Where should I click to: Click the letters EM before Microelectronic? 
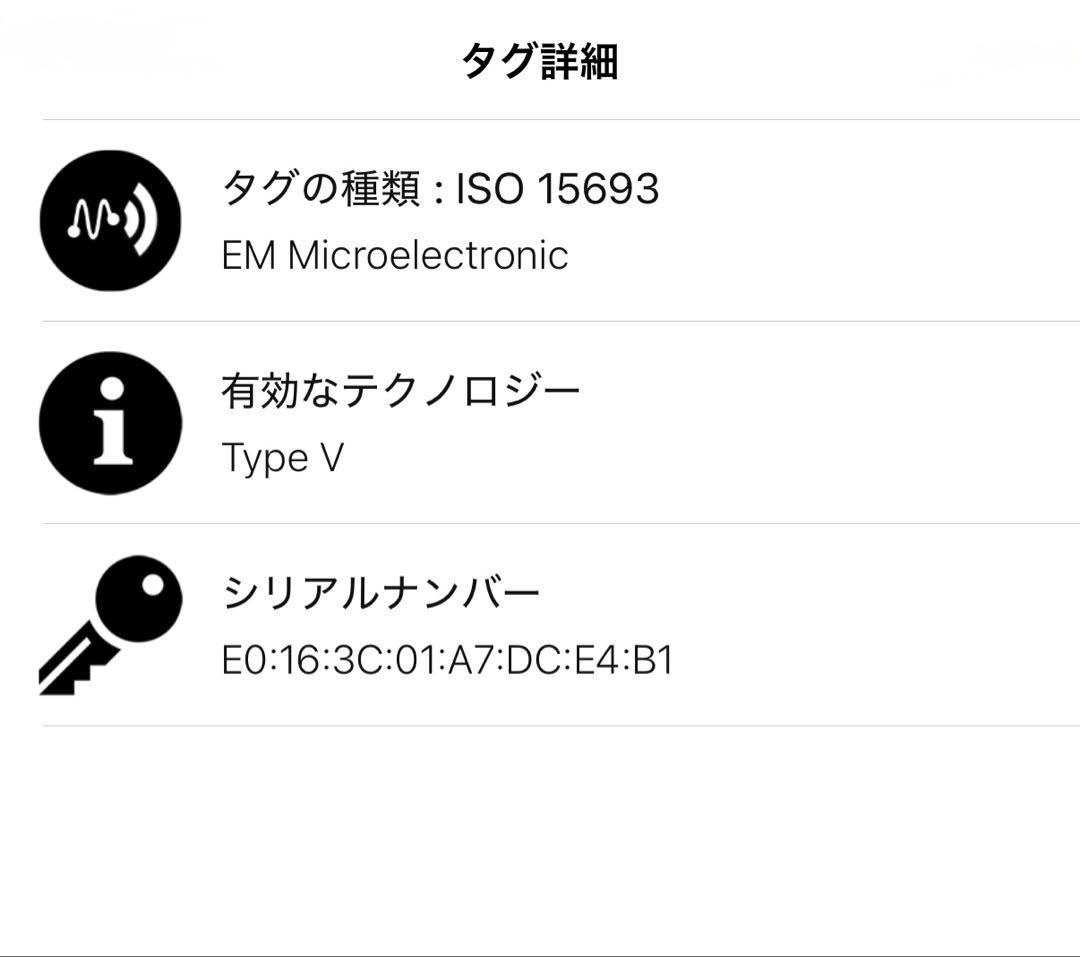click(x=248, y=255)
